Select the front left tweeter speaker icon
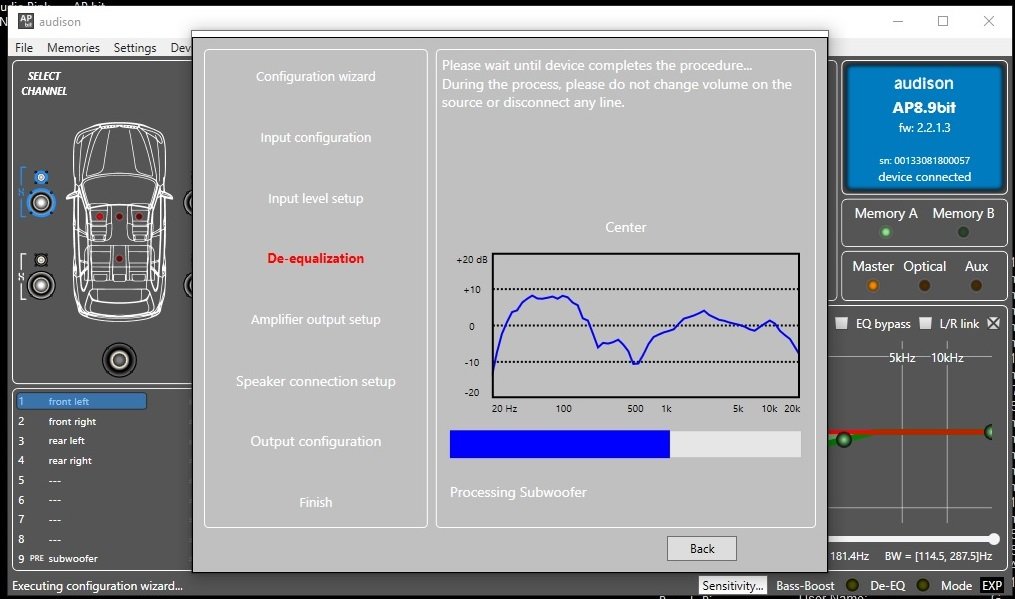Screen dimensions: 1015x599 41,177
